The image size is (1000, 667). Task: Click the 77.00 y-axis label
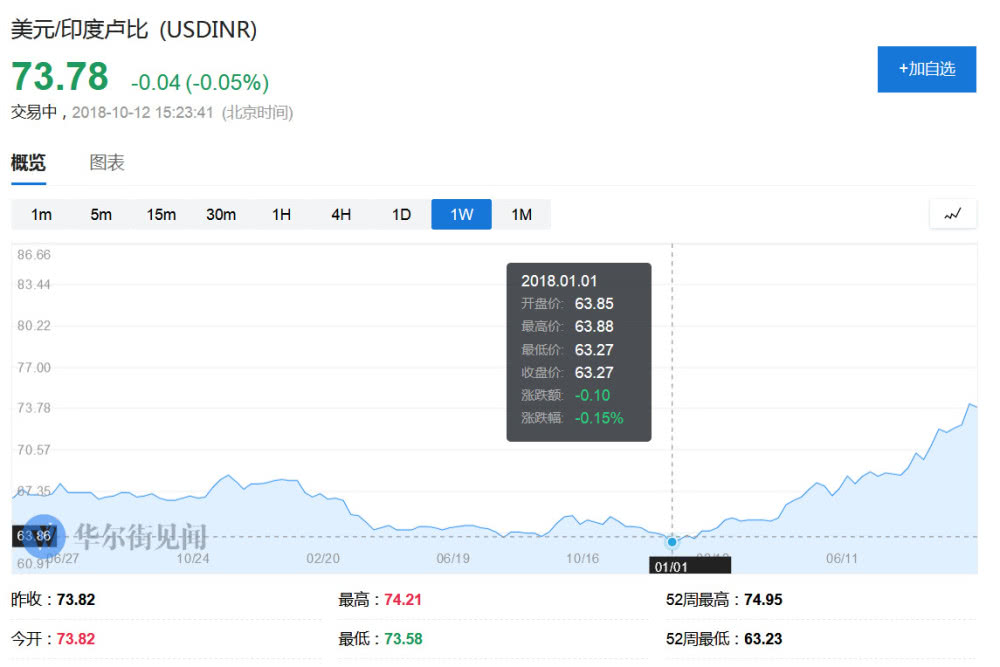click(34, 368)
